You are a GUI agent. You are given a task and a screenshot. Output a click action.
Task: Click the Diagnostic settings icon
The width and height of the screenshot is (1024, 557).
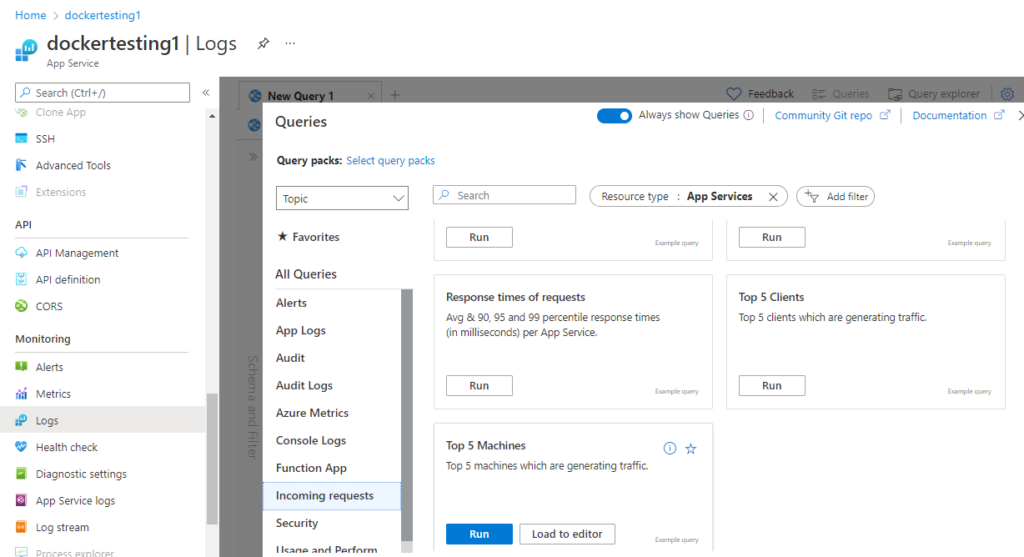(22, 473)
